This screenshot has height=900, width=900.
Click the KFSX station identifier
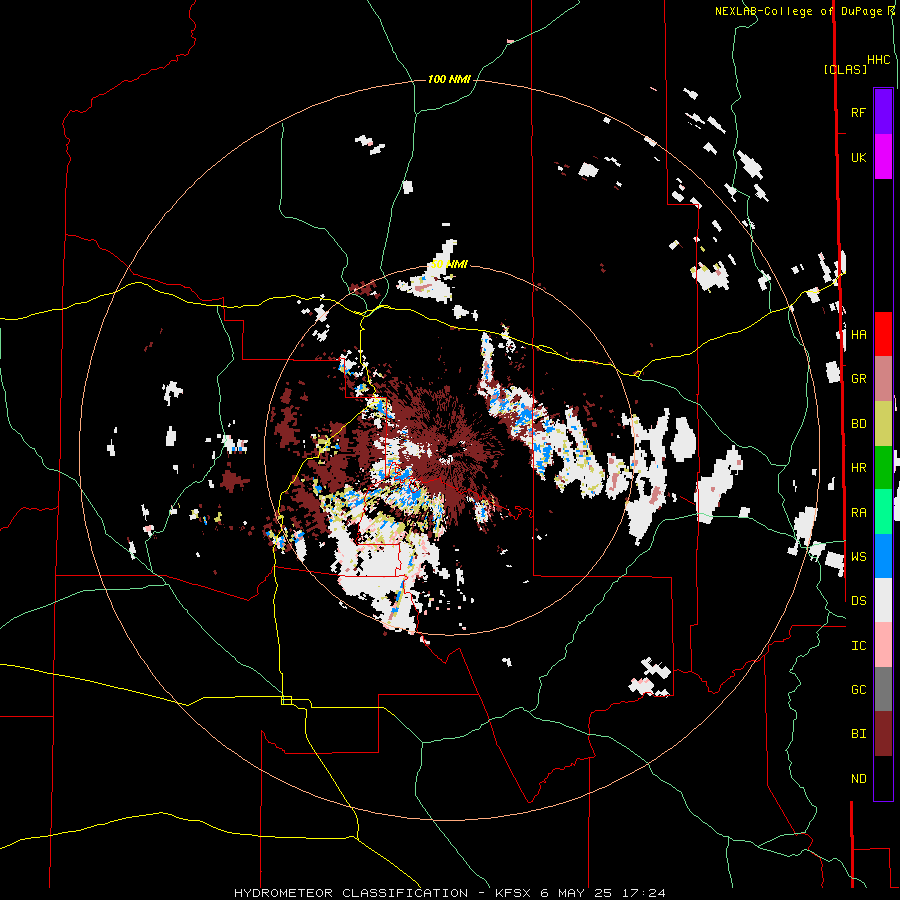coord(513,893)
